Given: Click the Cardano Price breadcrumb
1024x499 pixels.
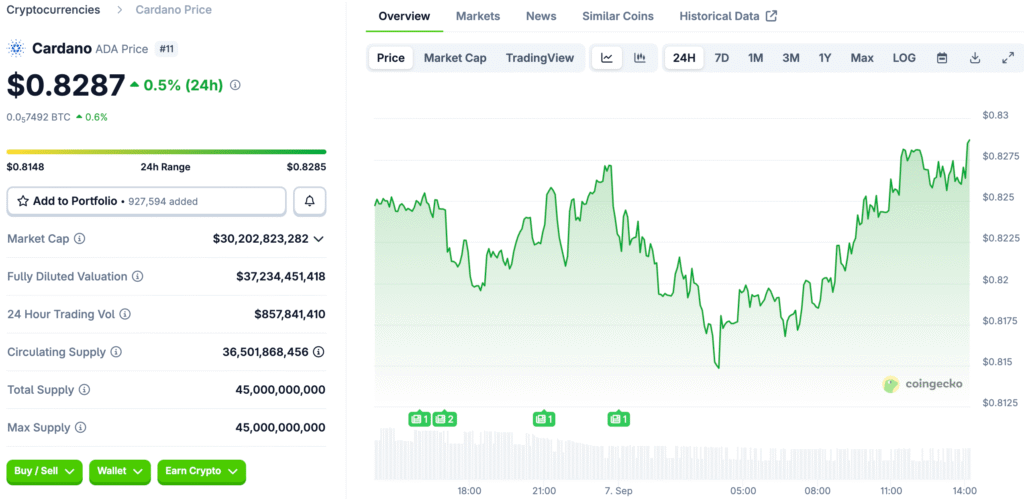Looking at the screenshot, I should point(174,10).
